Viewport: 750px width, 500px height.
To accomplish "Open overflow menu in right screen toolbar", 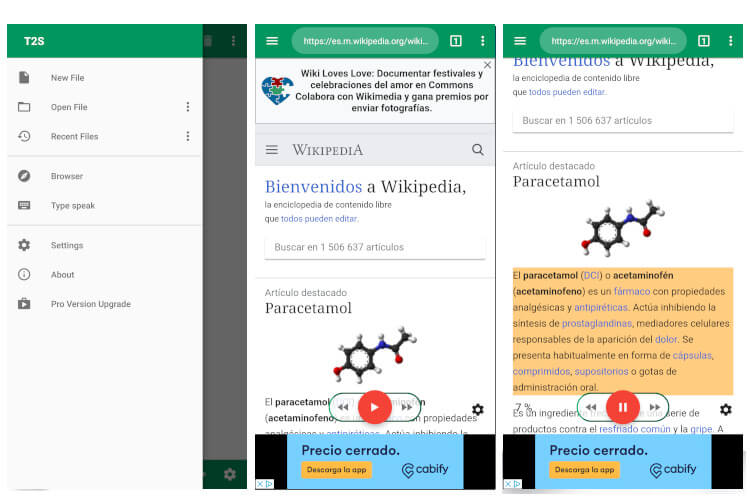I will pyautogui.click(x=730, y=41).
